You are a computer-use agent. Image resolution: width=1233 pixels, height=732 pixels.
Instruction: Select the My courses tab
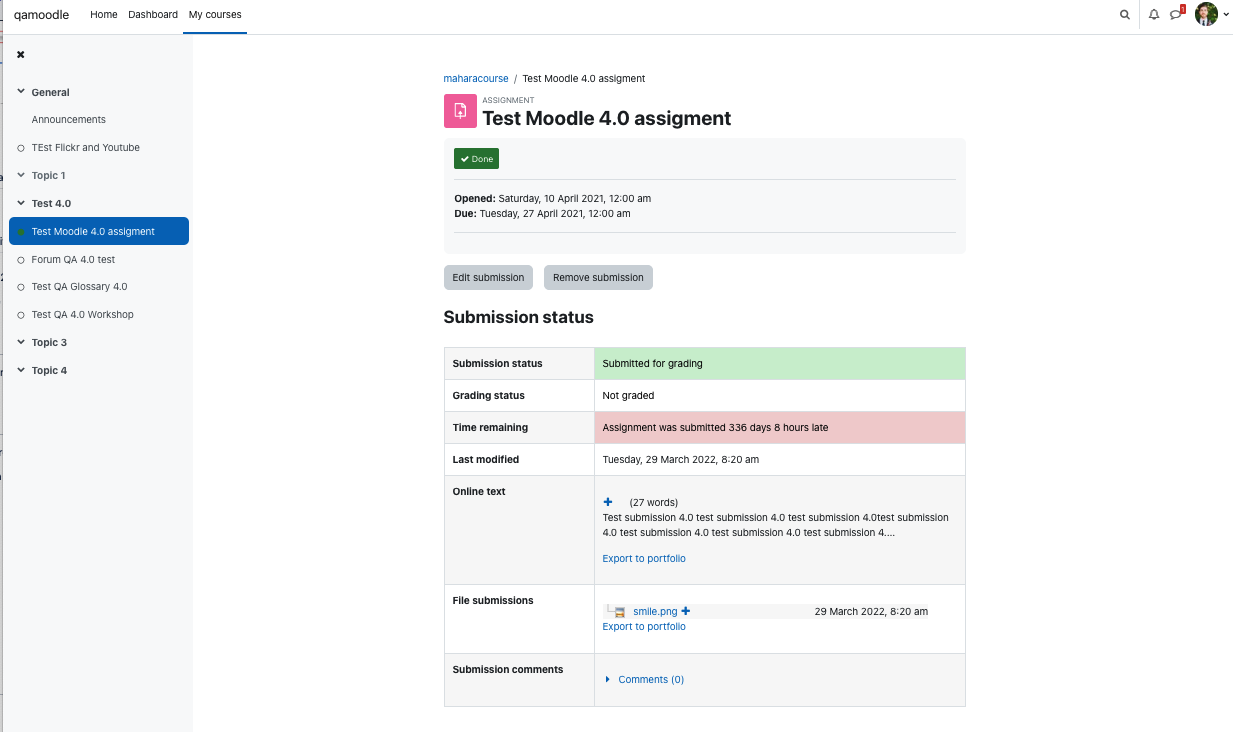pos(215,15)
